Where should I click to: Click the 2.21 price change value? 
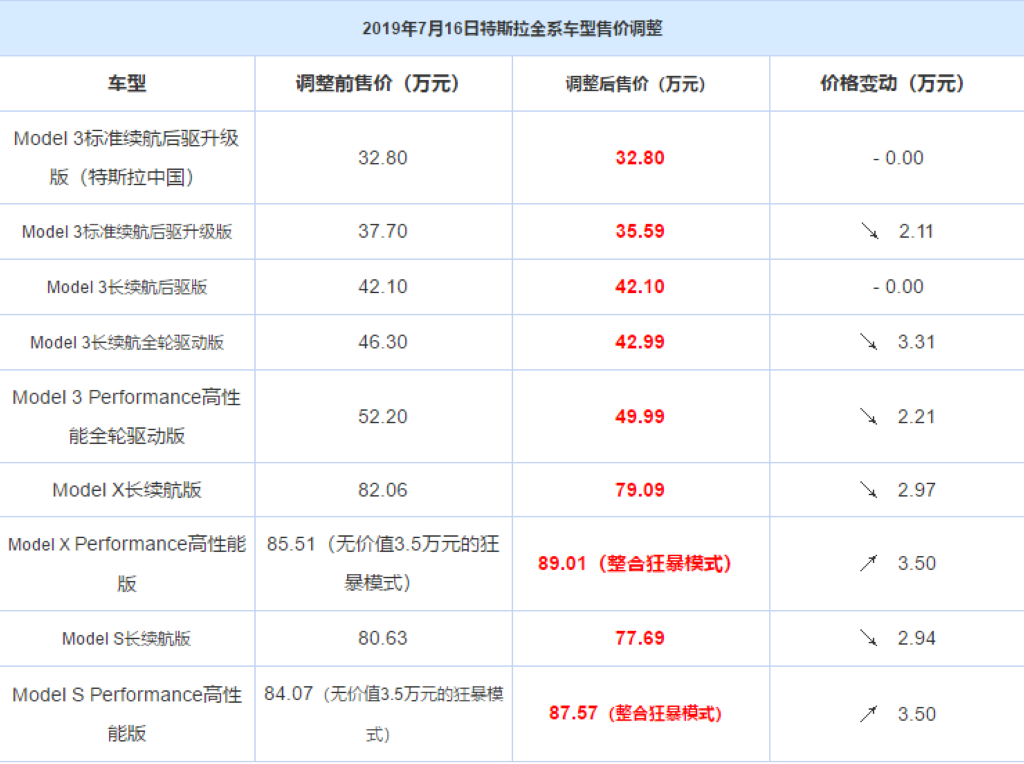(916, 417)
